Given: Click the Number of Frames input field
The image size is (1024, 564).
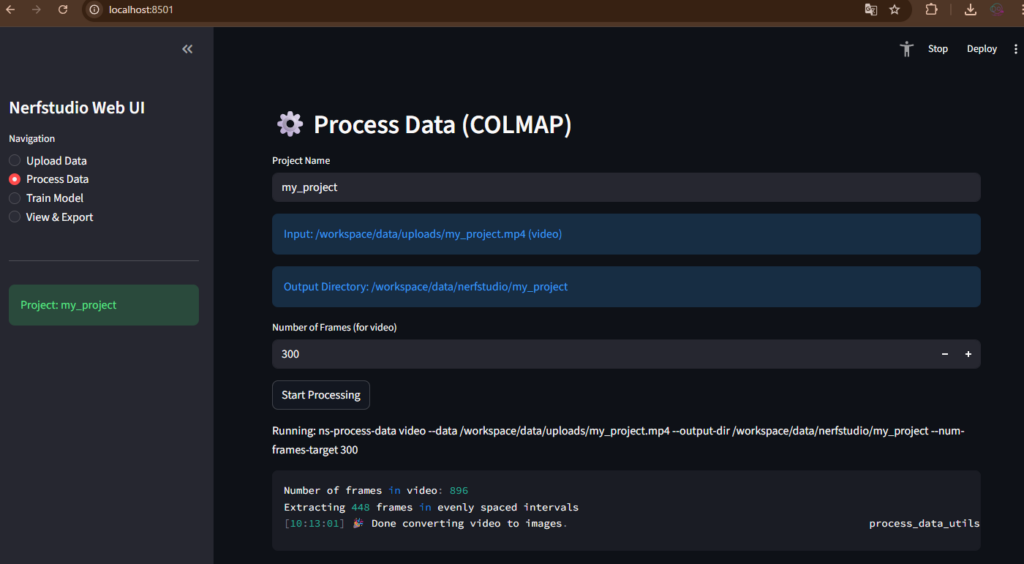Looking at the screenshot, I should pos(600,354).
